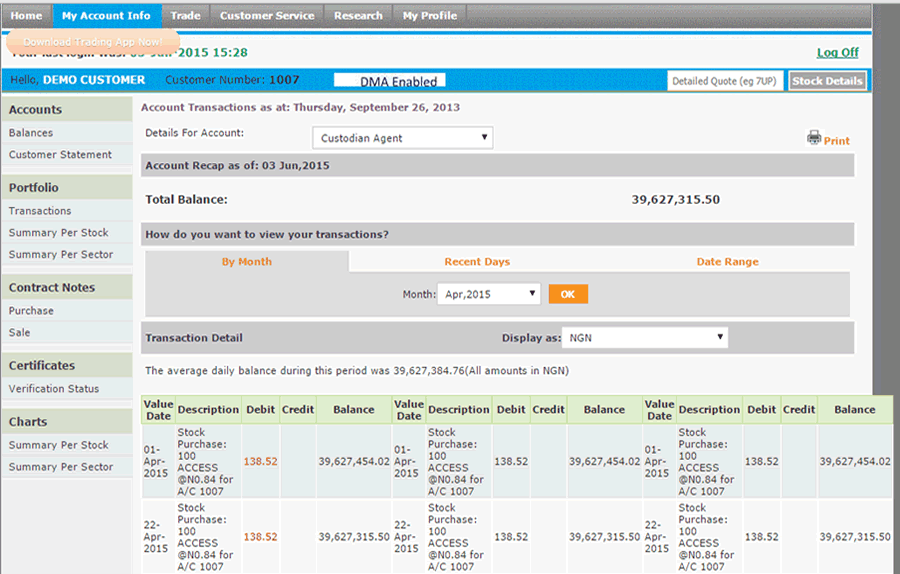Type in the Detailed Quote input field

tap(725, 81)
